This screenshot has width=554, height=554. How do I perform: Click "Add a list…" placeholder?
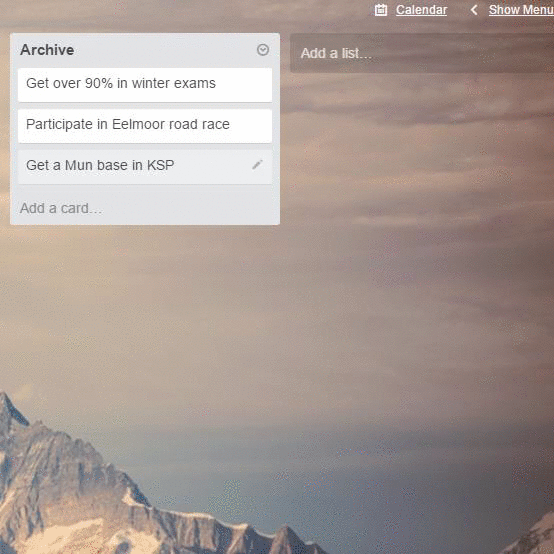pos(336,53)
